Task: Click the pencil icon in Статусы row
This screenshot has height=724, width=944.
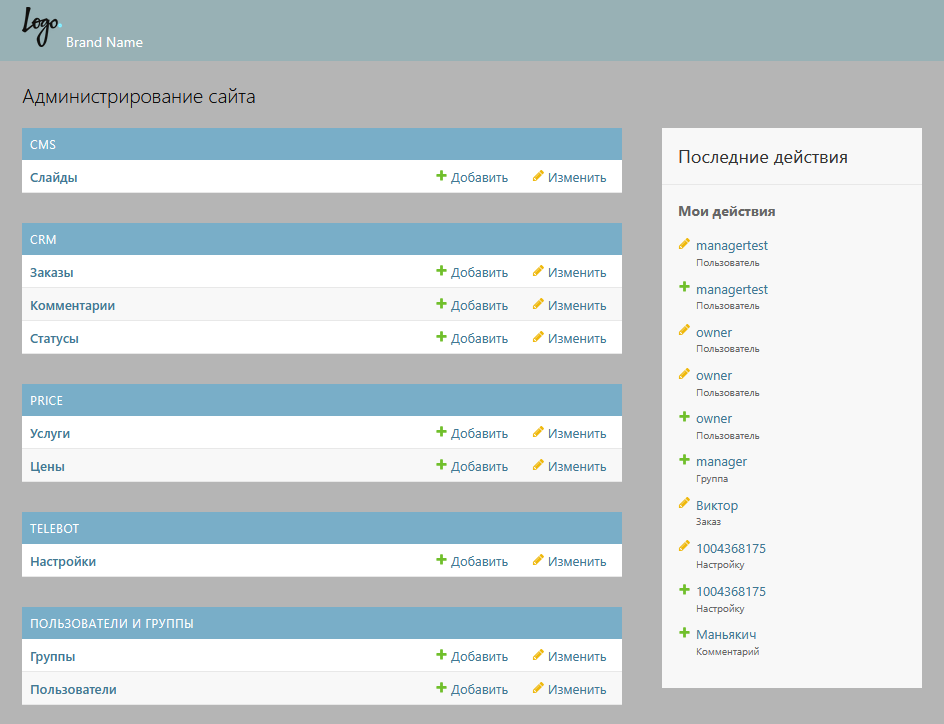Action: 538,337
